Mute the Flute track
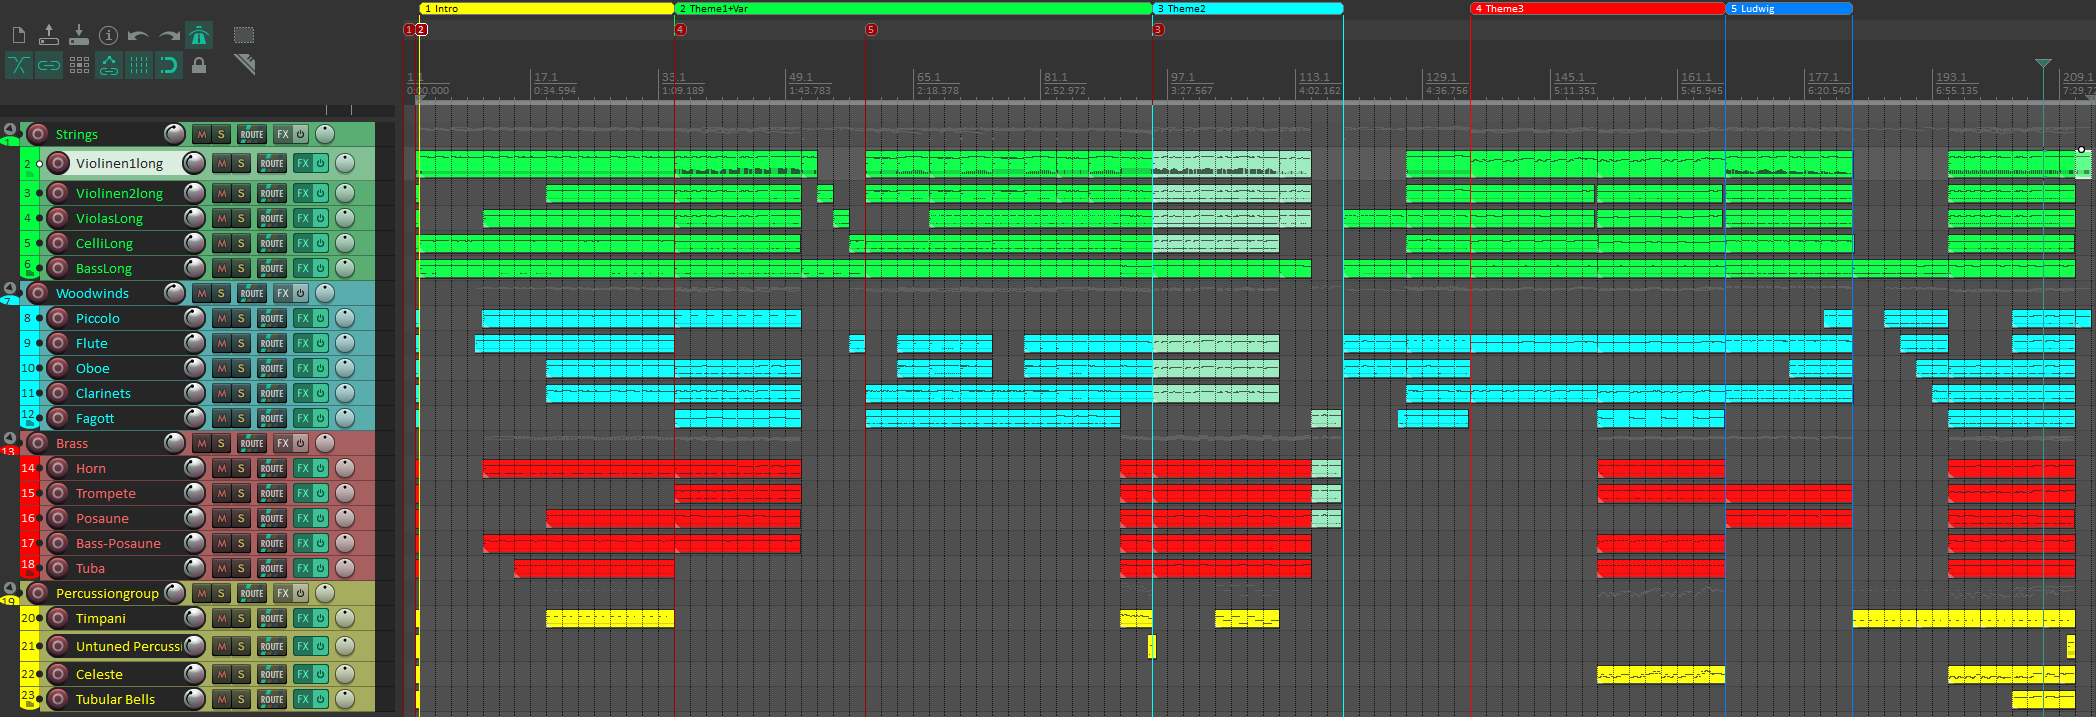 tap(222, 344)
